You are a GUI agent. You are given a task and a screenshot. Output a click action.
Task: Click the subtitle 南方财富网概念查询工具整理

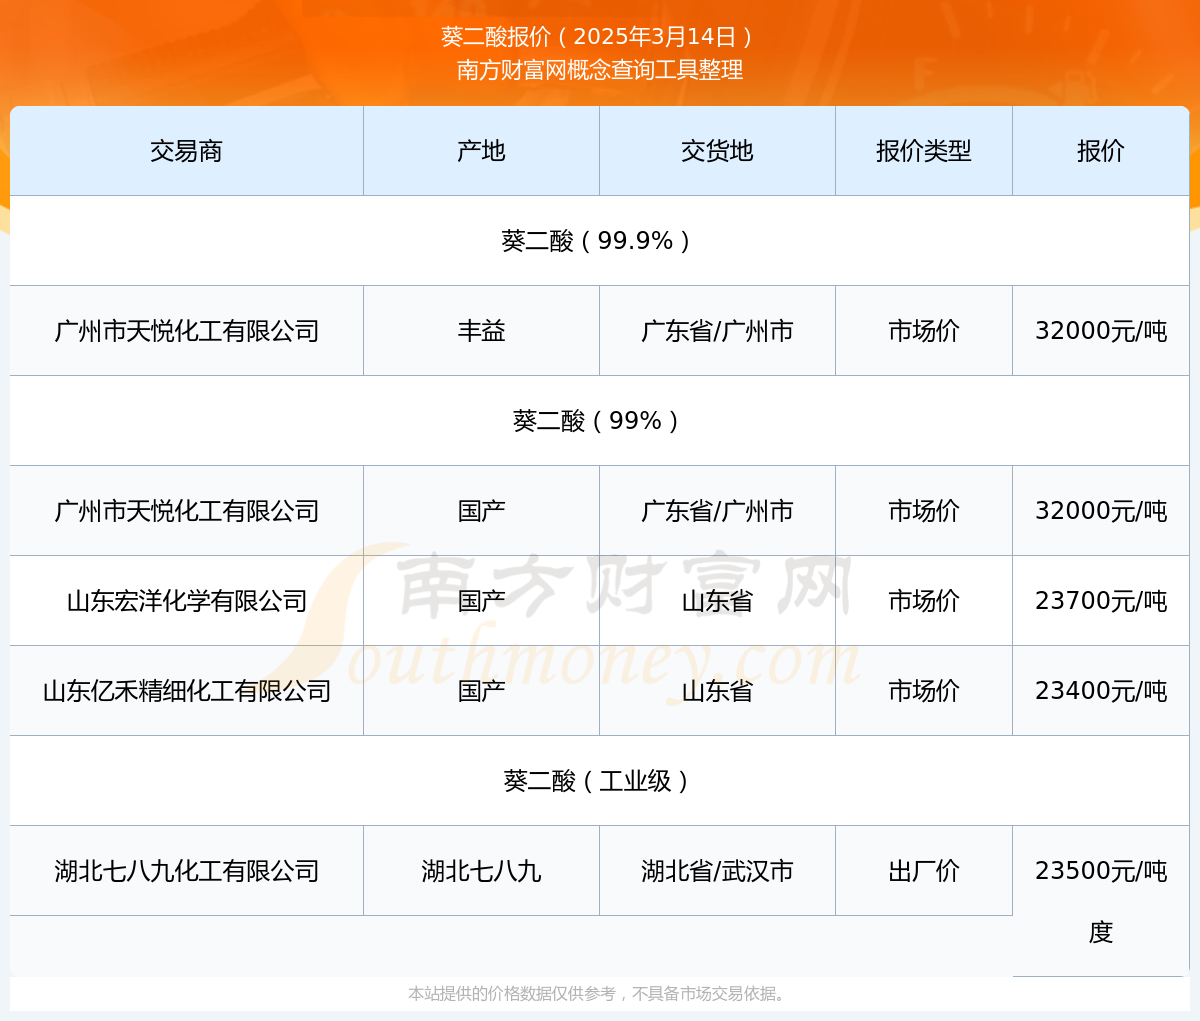point(600,70)
